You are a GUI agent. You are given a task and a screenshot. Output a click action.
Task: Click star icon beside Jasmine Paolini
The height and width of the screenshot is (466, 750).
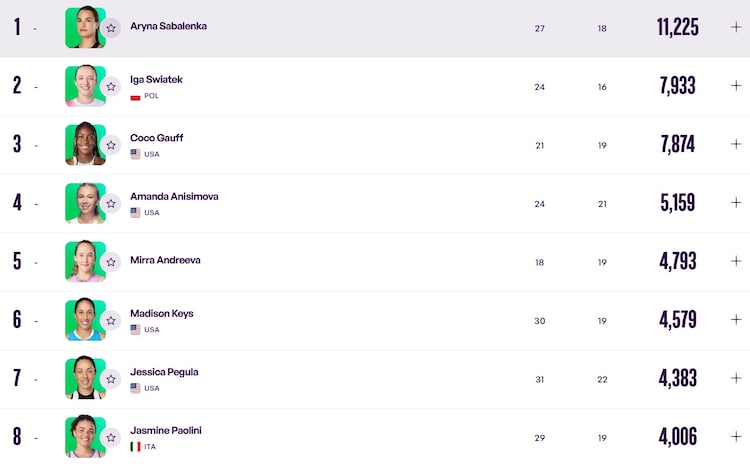[x=111, y=438]
